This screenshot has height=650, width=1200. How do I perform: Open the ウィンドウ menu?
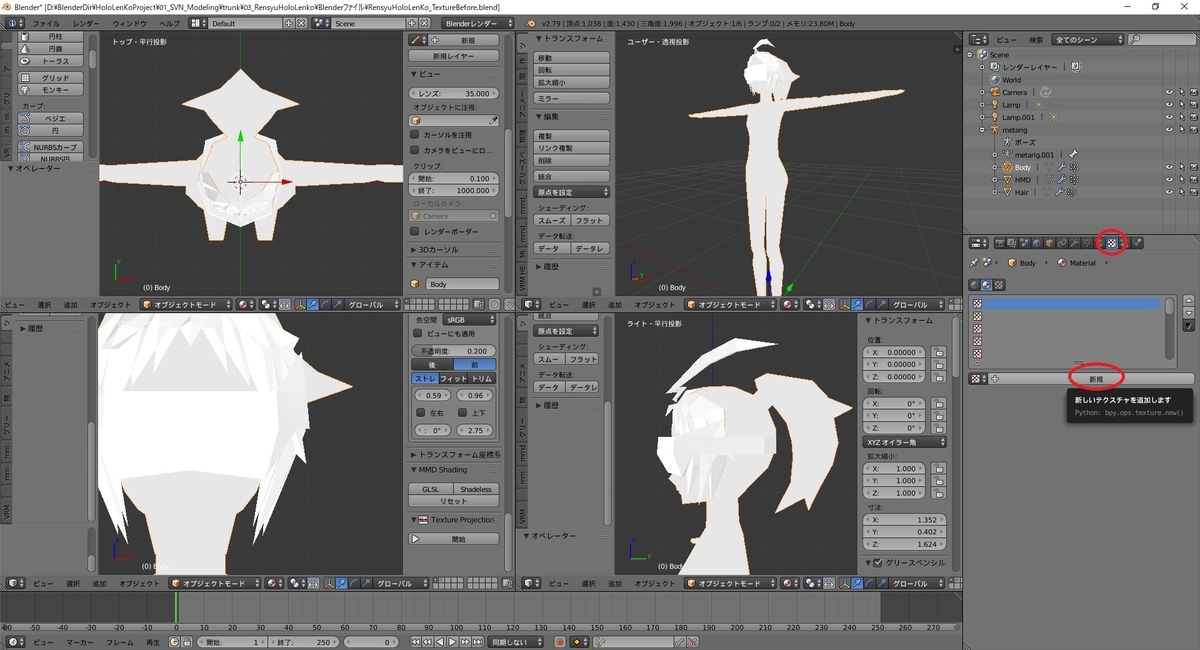coord(129,23)
